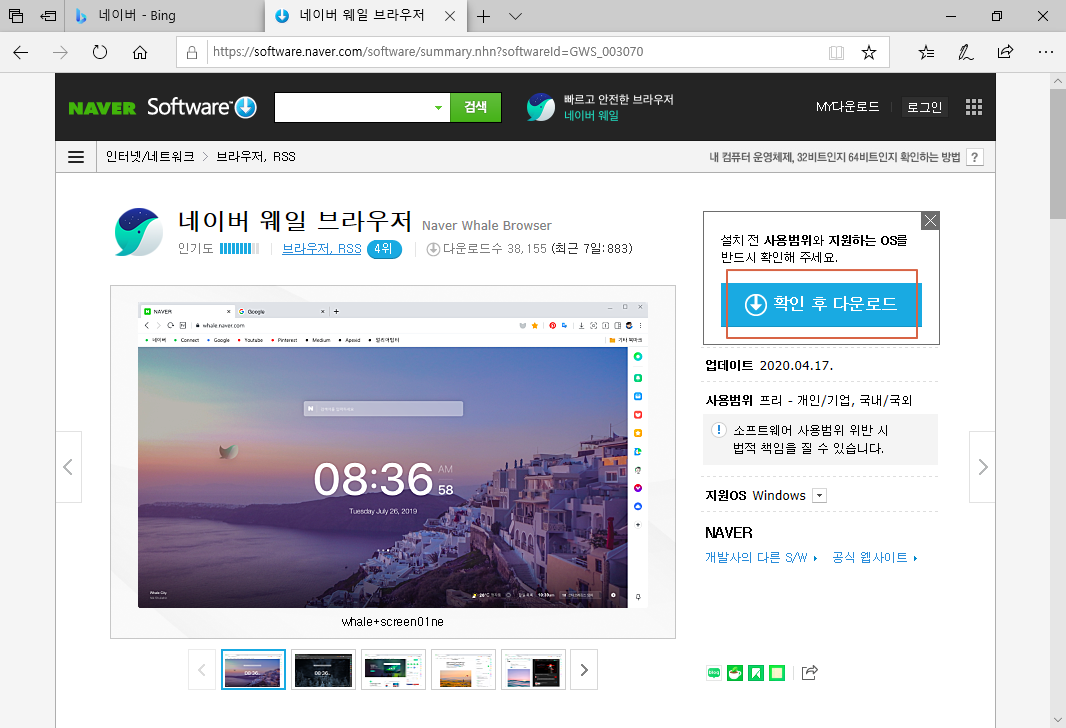The width and height of the screenshot is (1066, 728).
Task: Click the browser forward arrow
Action: [61, 52]
